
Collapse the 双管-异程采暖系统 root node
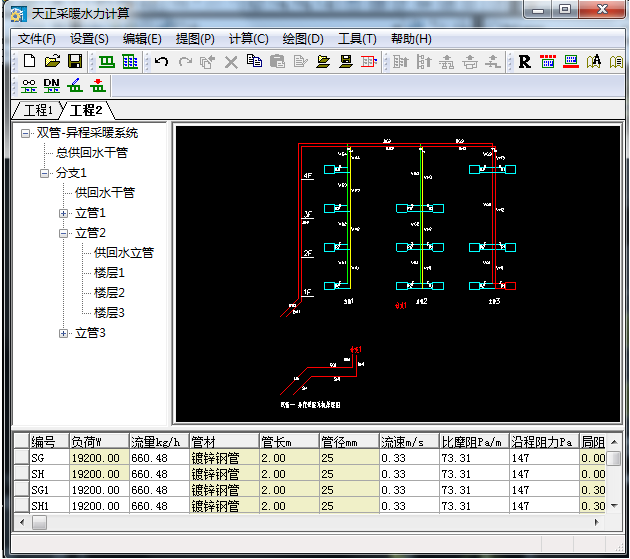(25, 133)
